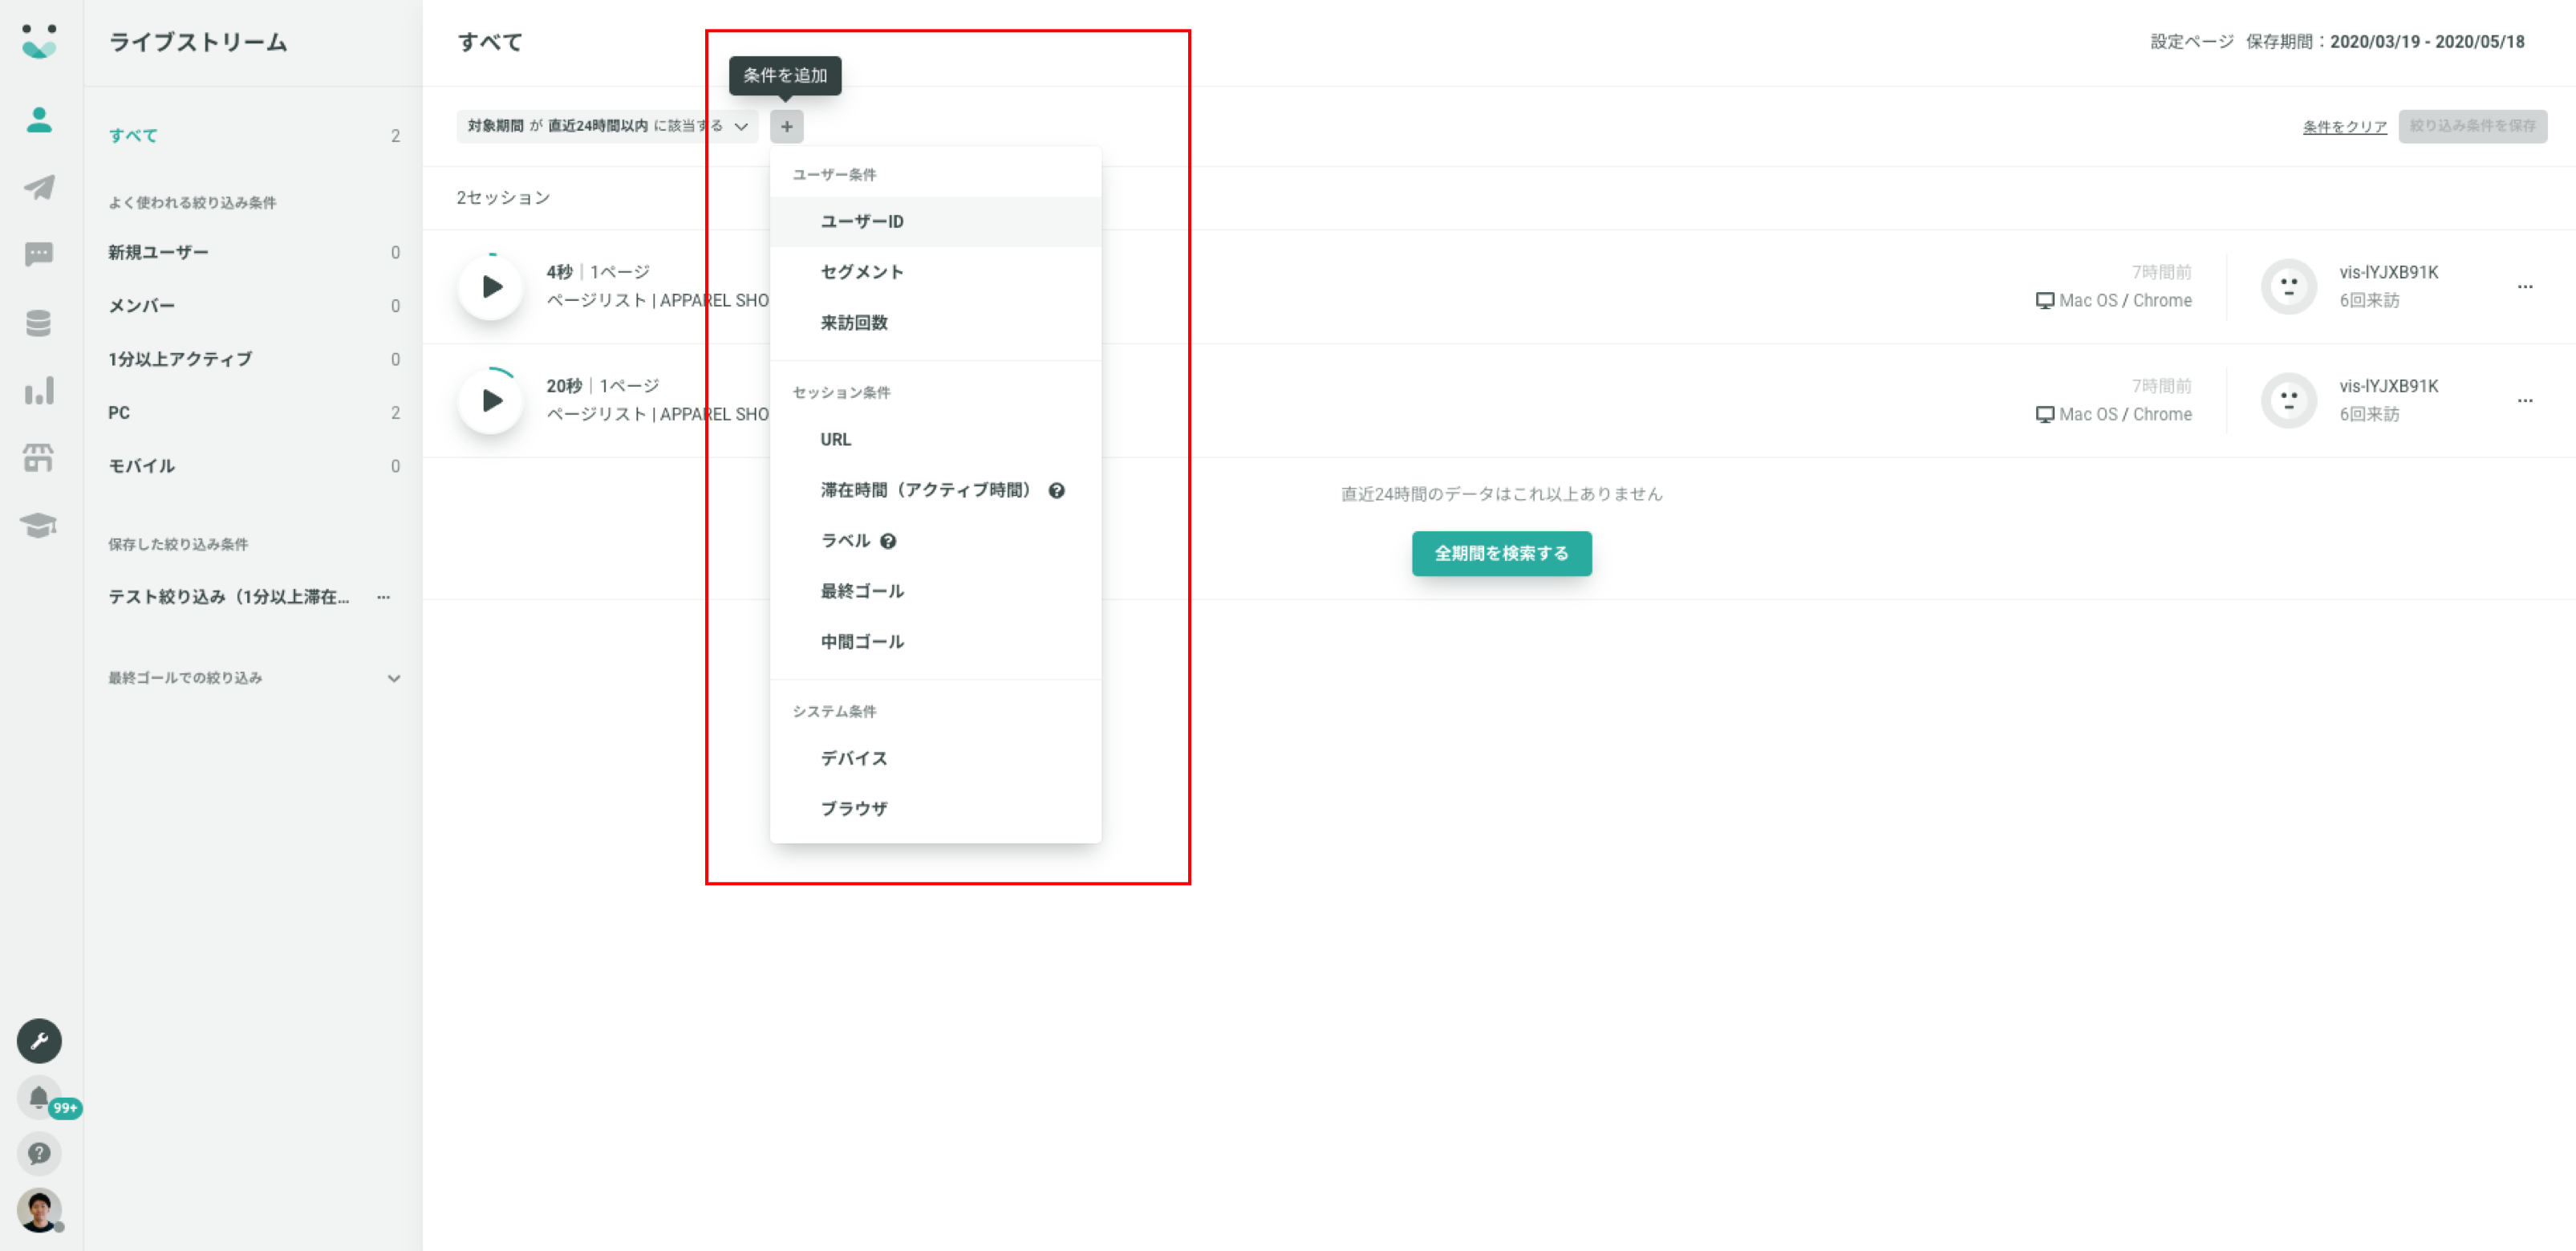The image size is (2576, 1251).
Task: Open the paper plane icon in sidebar
Action: pyautogui.click(x=39, y=187)
